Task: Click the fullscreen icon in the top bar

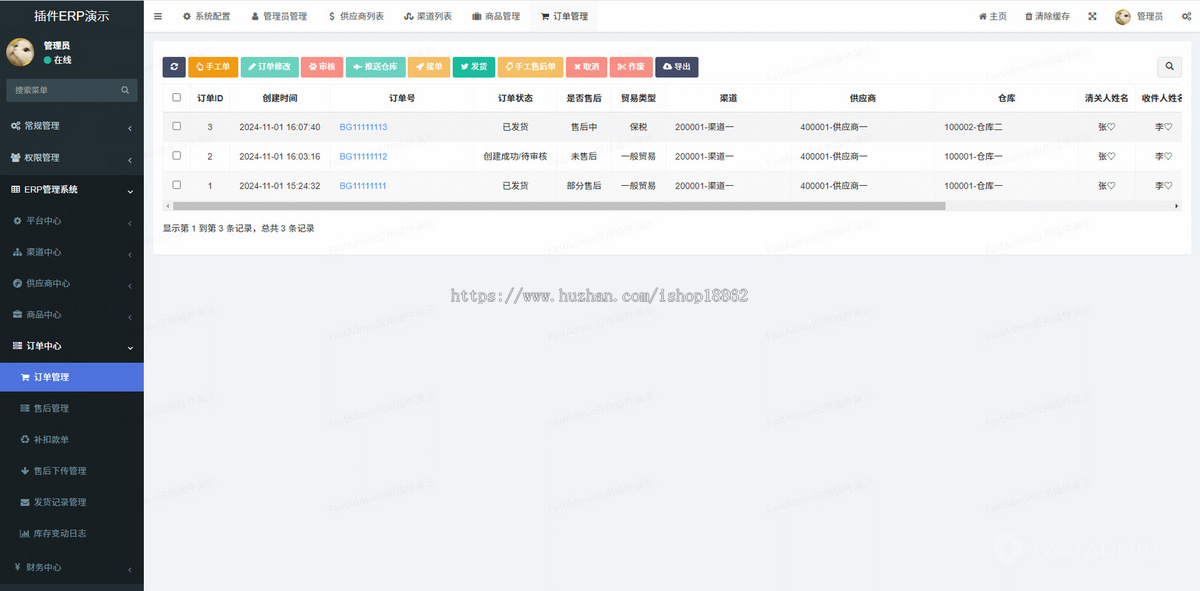Action: 1092,16
